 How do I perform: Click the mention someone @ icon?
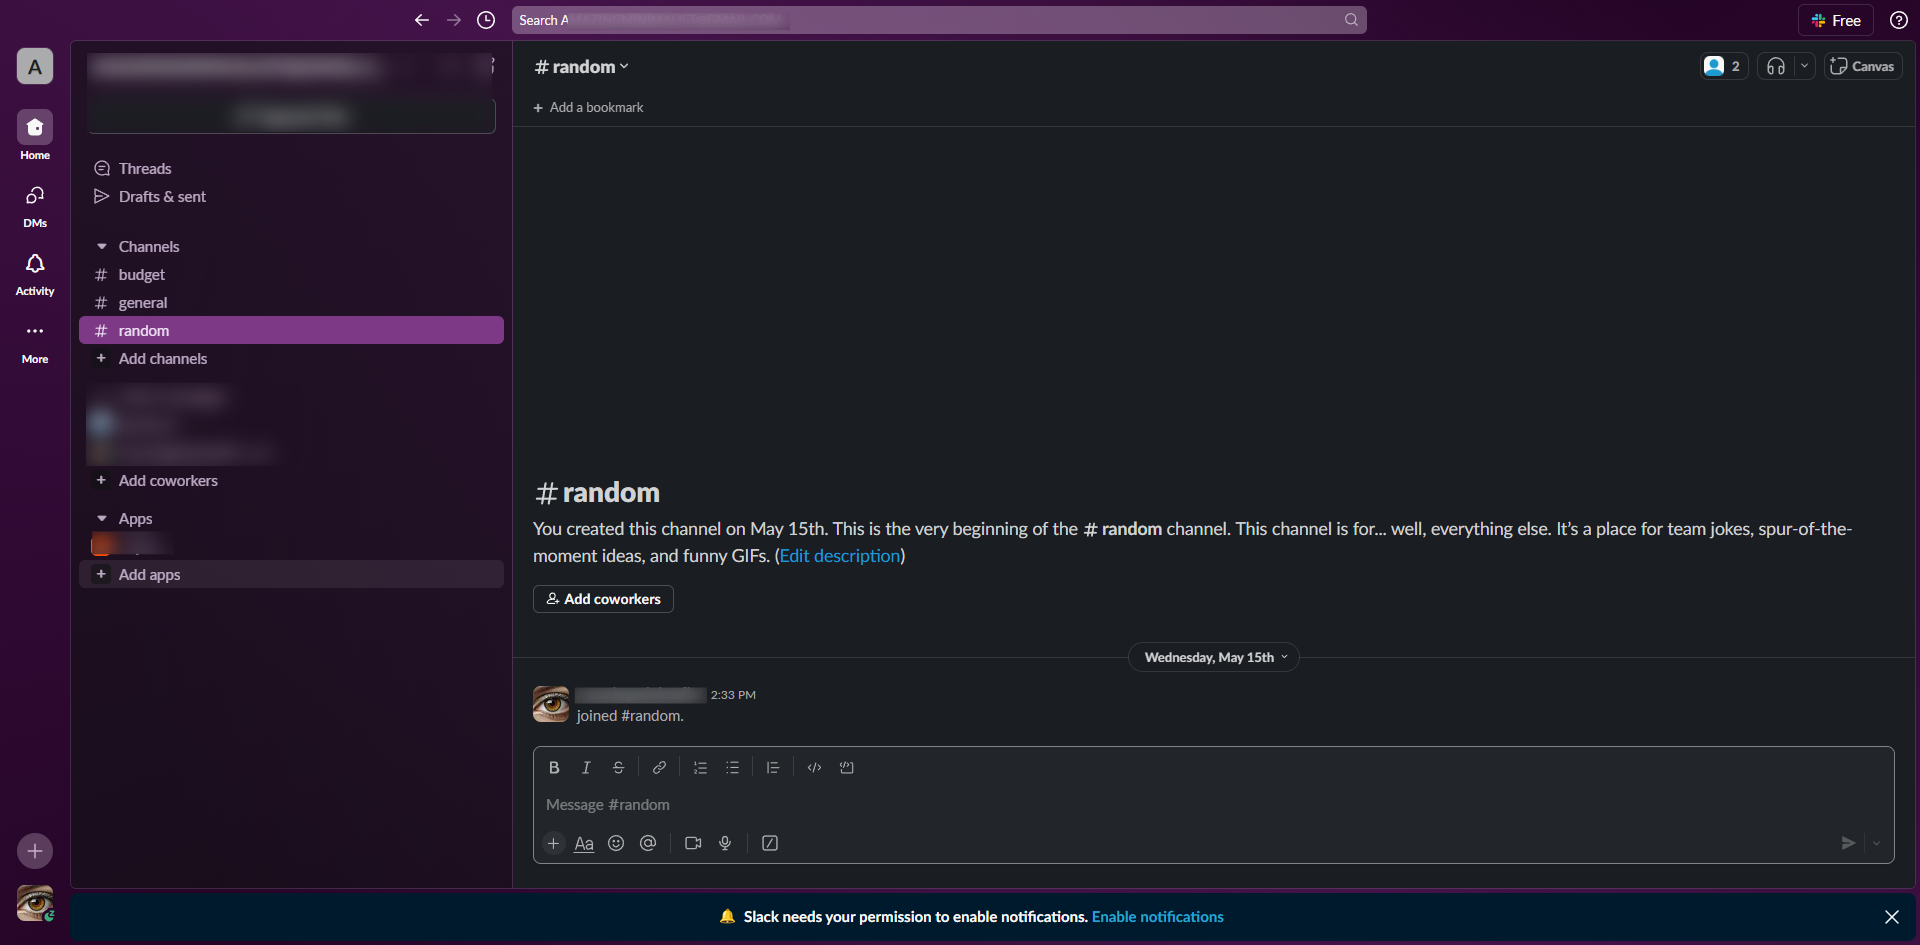point(648,843)
